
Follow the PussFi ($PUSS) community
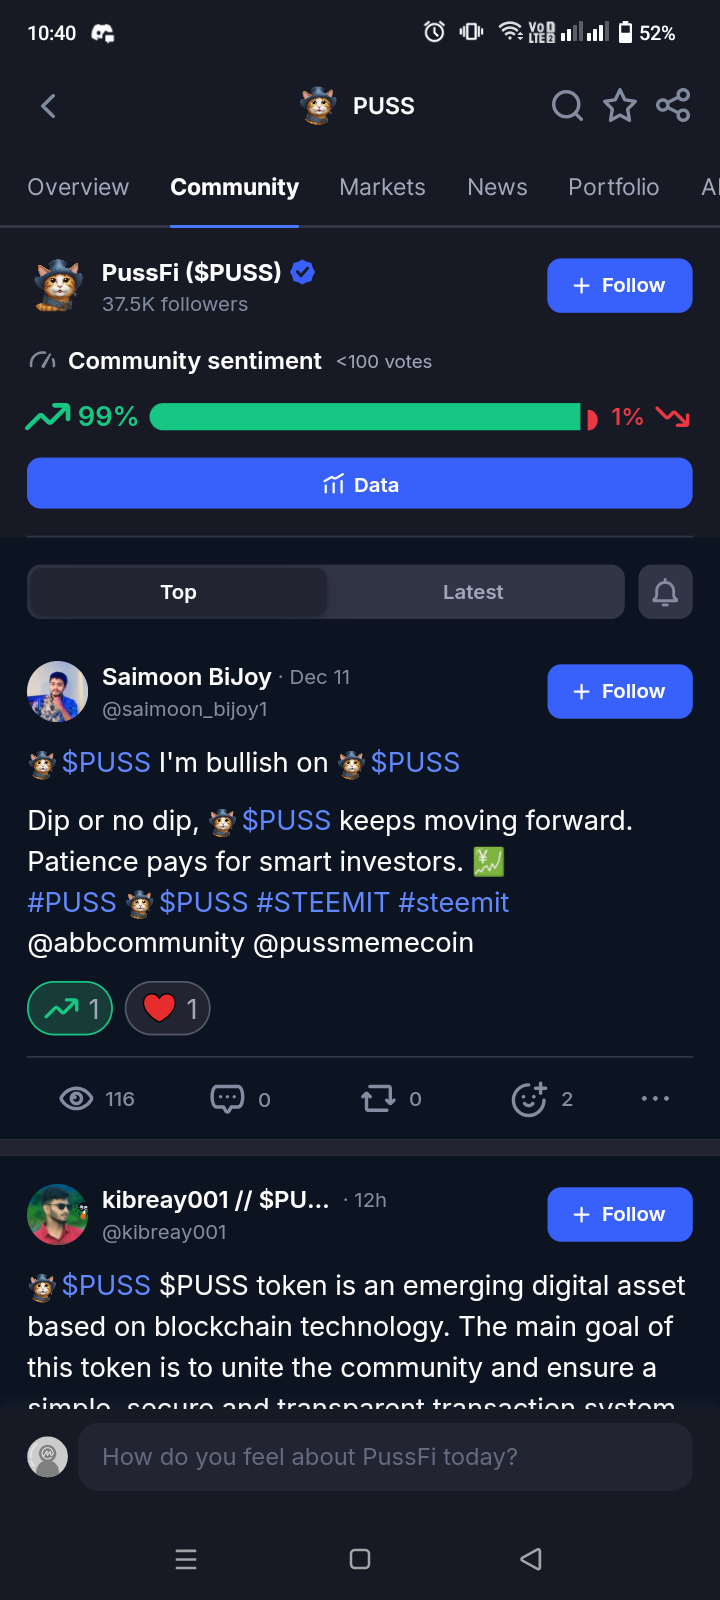(619, 286)
